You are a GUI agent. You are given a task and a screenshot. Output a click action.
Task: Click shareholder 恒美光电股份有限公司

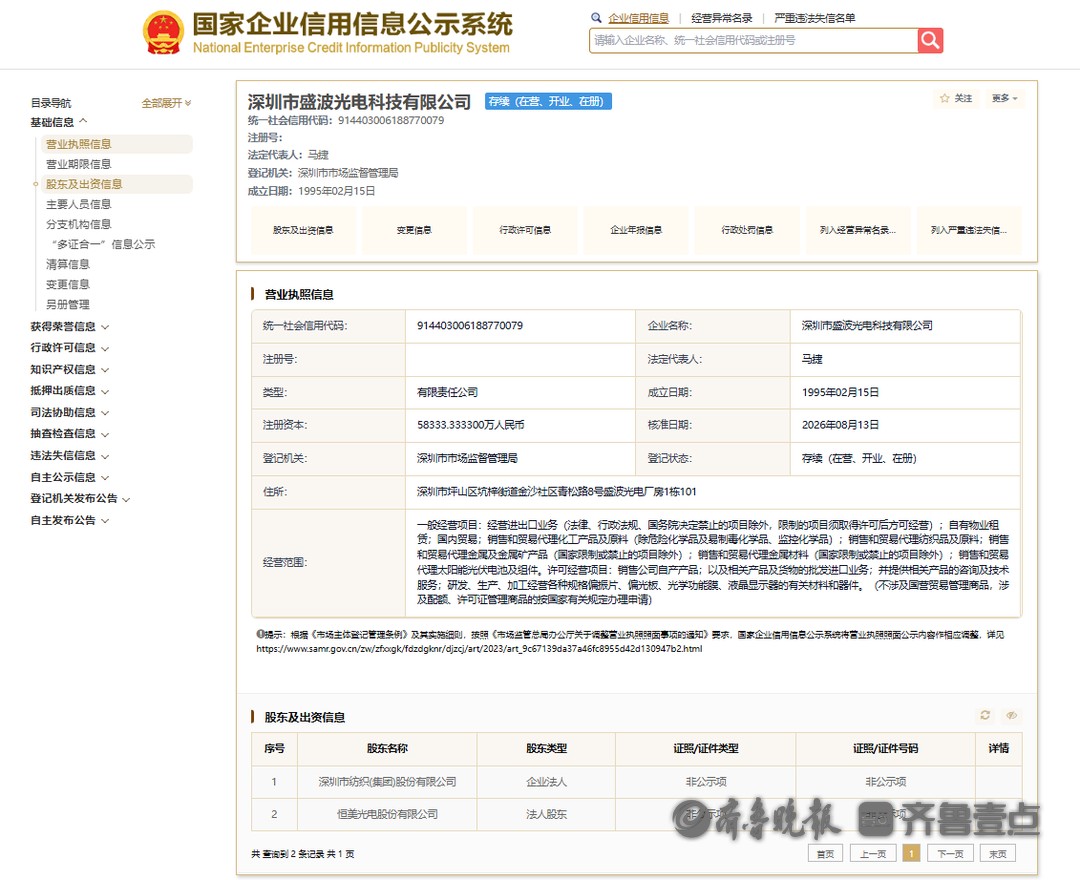coord(387,814)
